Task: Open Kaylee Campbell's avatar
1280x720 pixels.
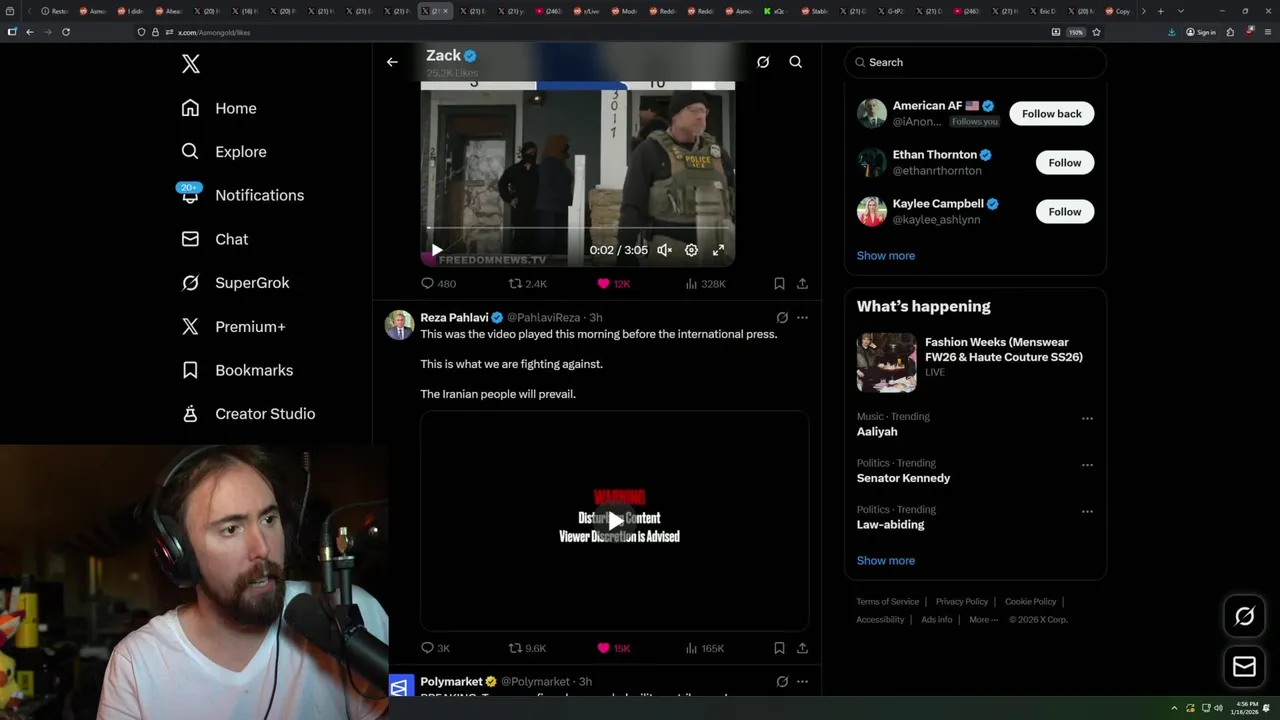Action: [x=872, y=212]
